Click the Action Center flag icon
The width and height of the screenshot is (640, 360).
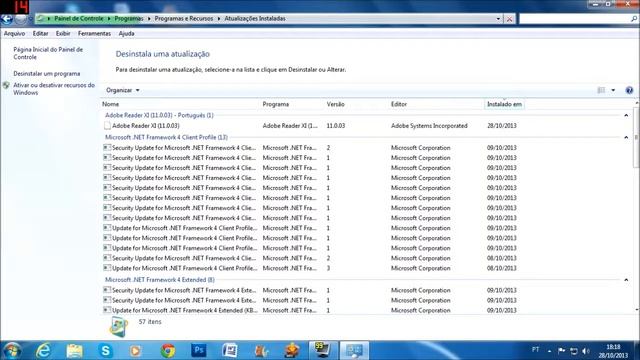click(561, 351)
